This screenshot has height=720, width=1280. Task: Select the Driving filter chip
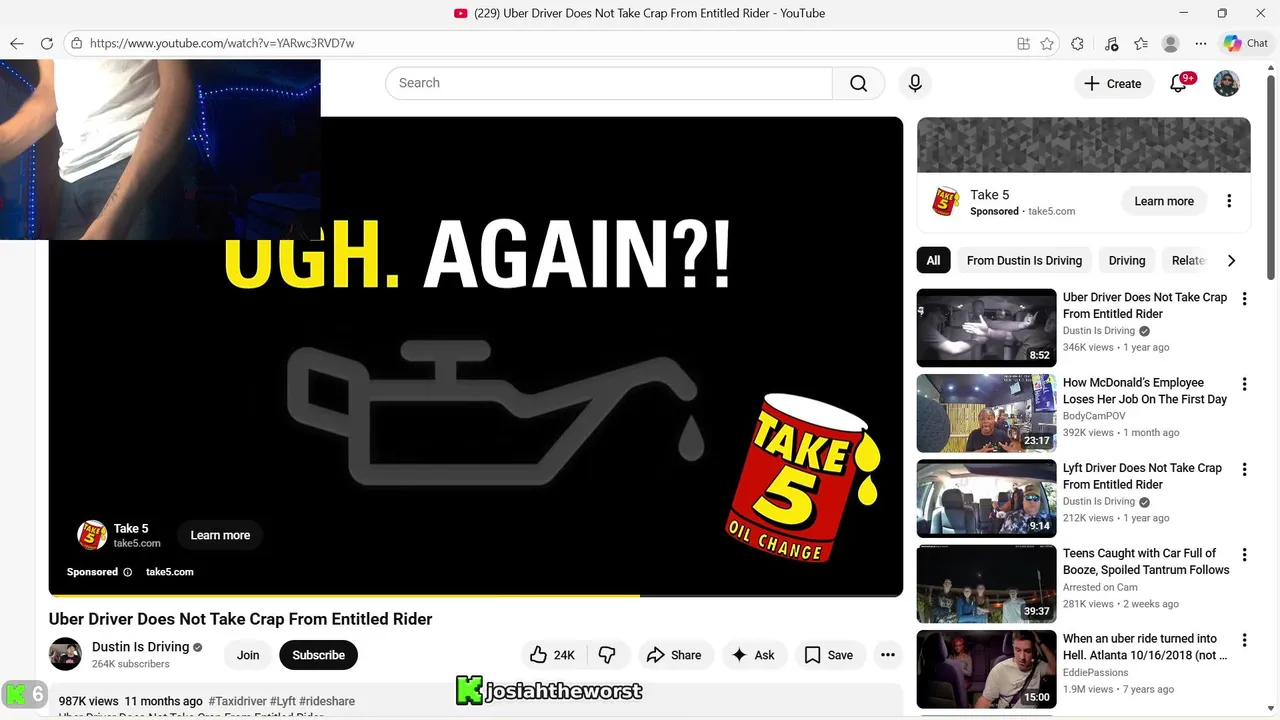(1127, 260)
